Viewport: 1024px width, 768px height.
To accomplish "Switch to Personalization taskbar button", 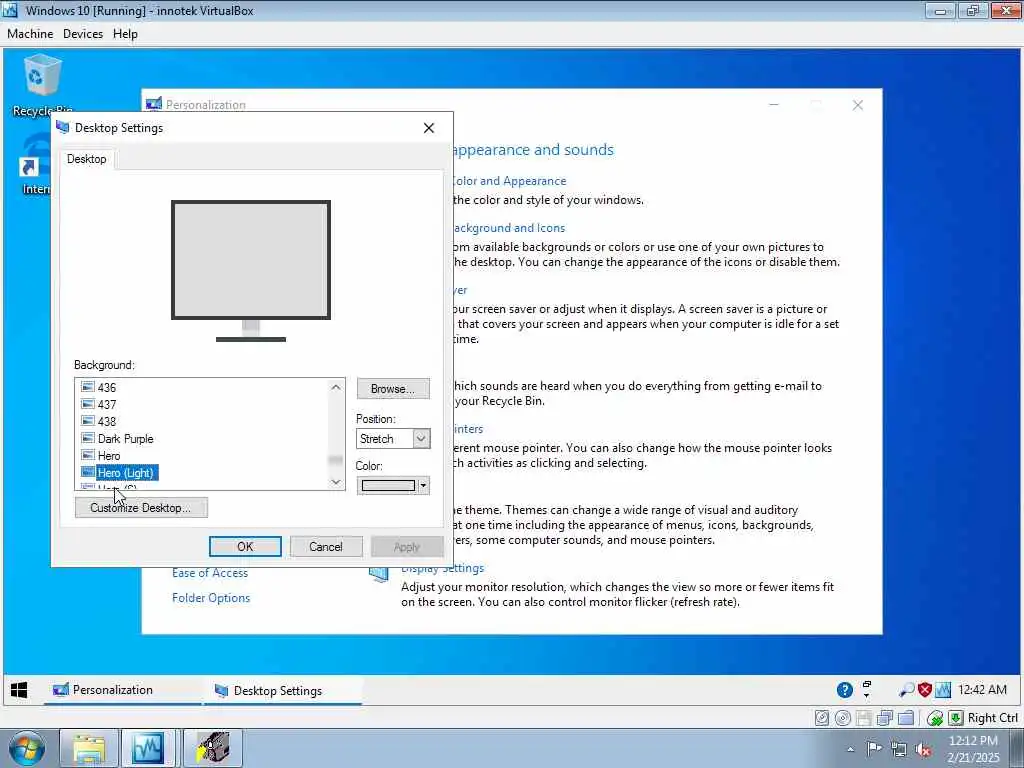I will pos(123,690).
